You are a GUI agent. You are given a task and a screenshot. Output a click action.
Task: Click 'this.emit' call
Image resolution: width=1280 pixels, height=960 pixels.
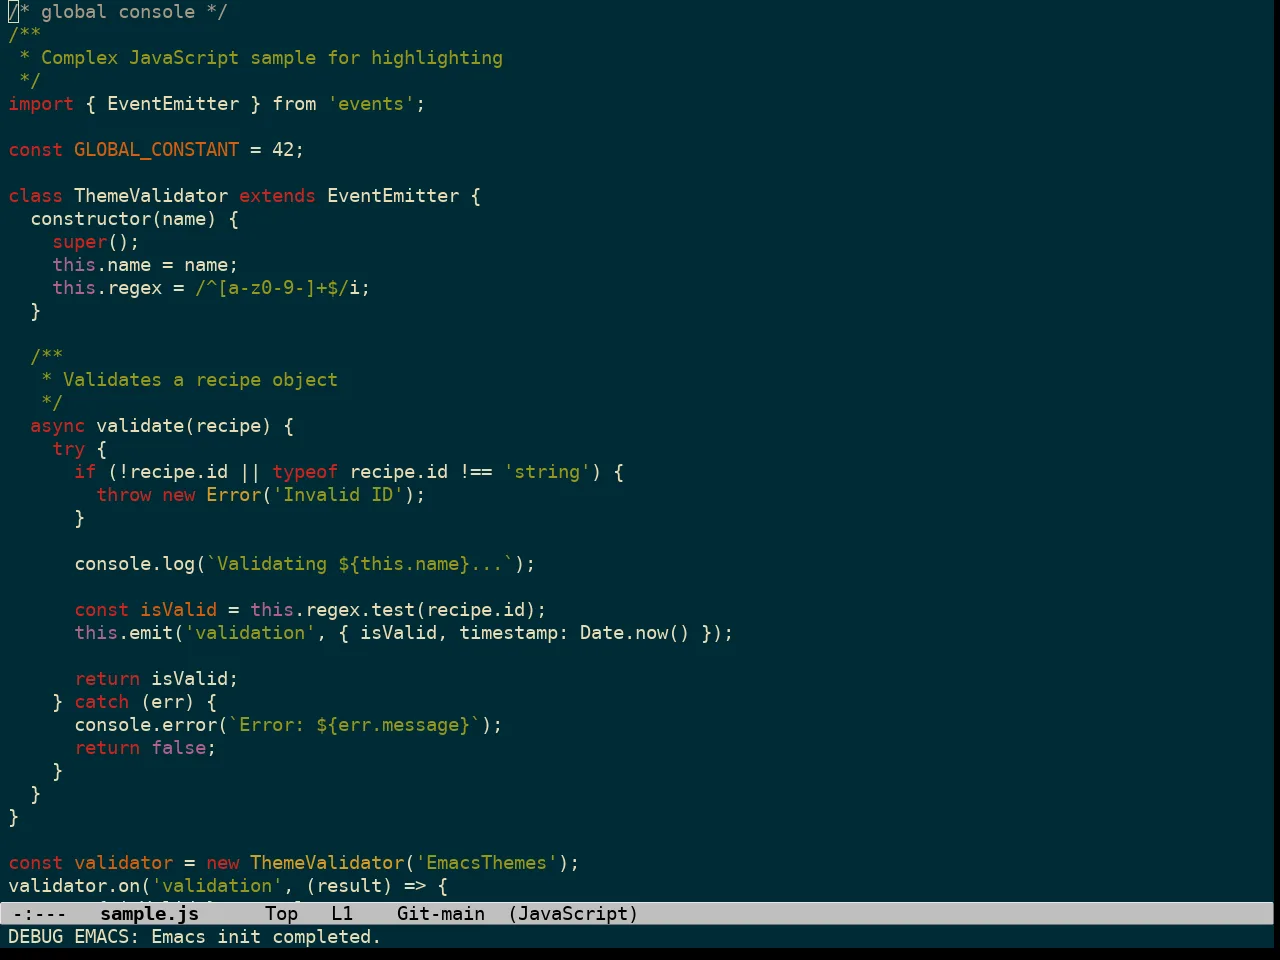123,633
